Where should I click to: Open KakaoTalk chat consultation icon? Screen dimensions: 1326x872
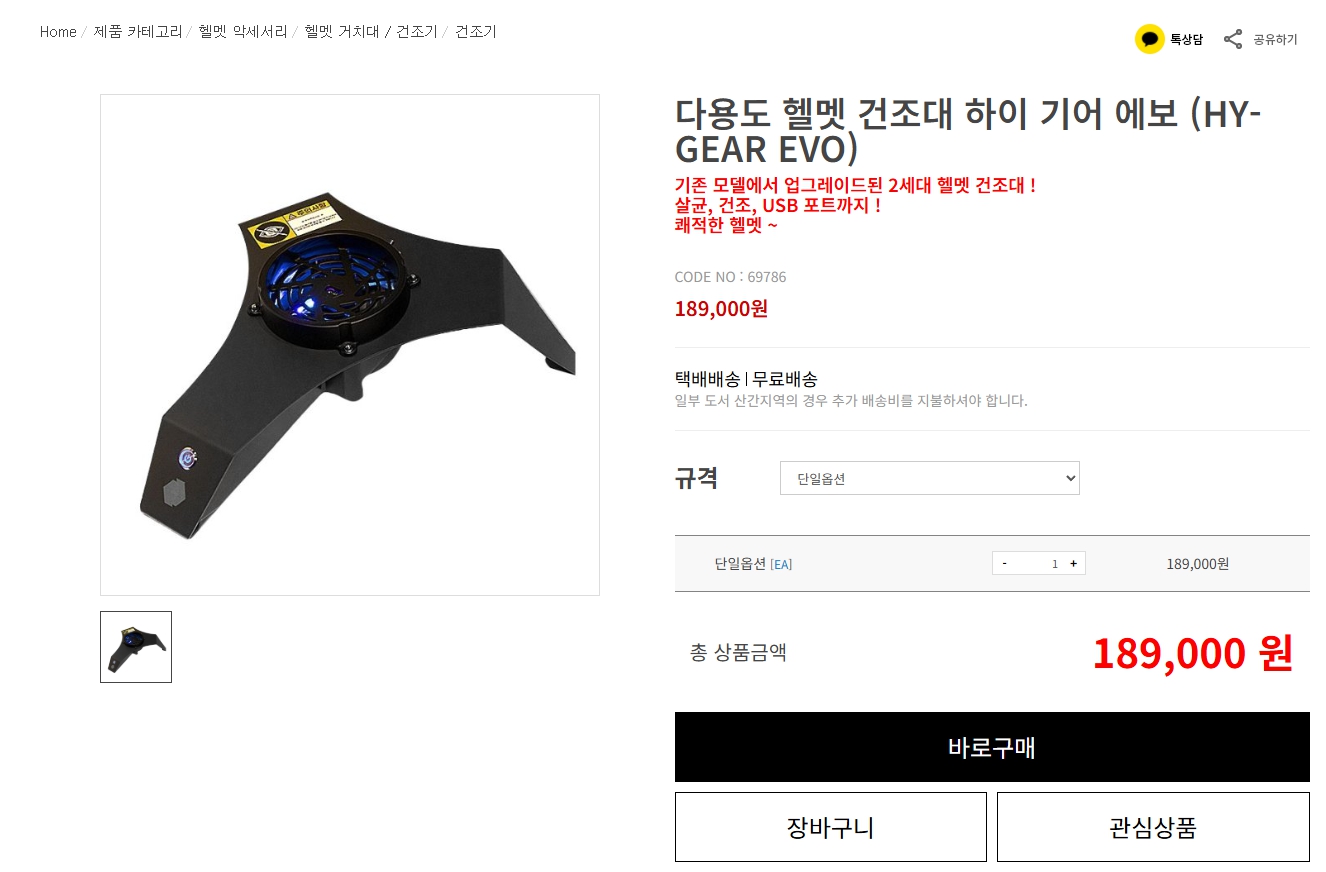1149,39
